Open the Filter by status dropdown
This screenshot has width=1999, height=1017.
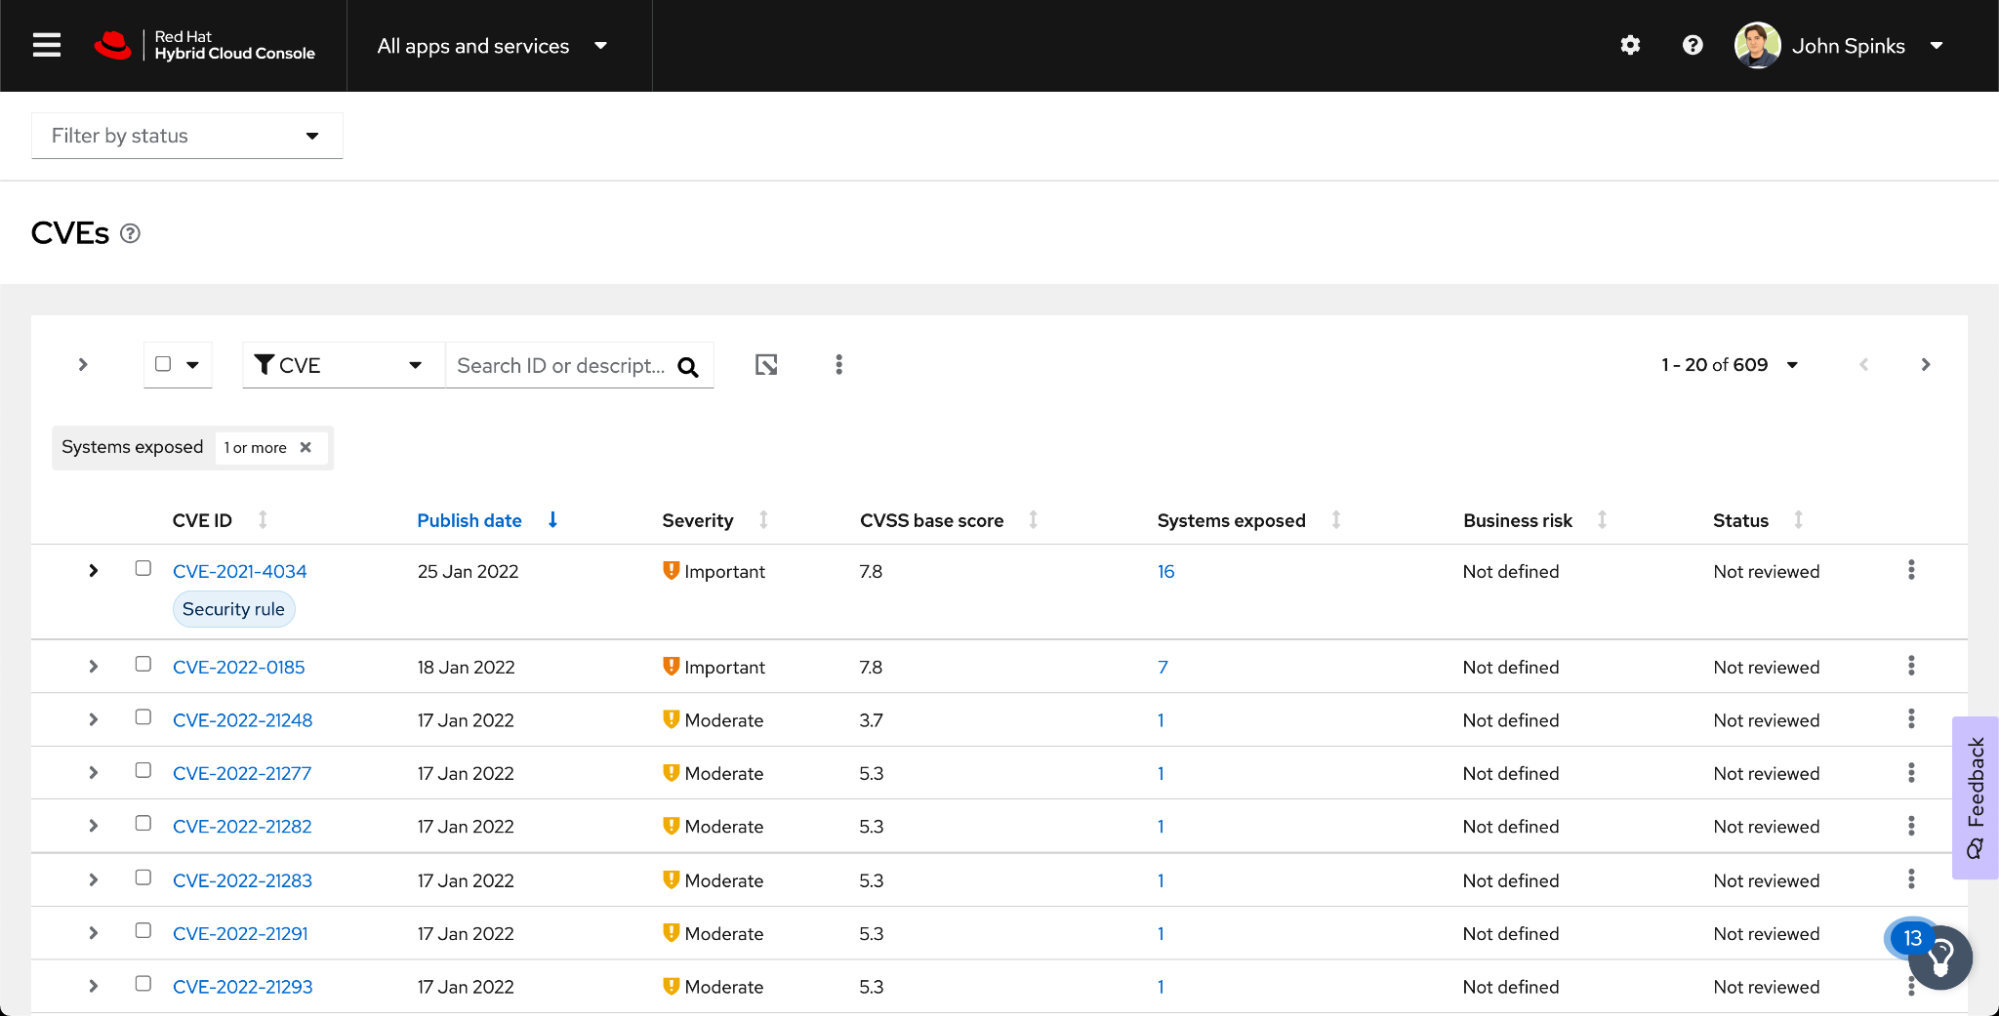click(x=187, y=136)
